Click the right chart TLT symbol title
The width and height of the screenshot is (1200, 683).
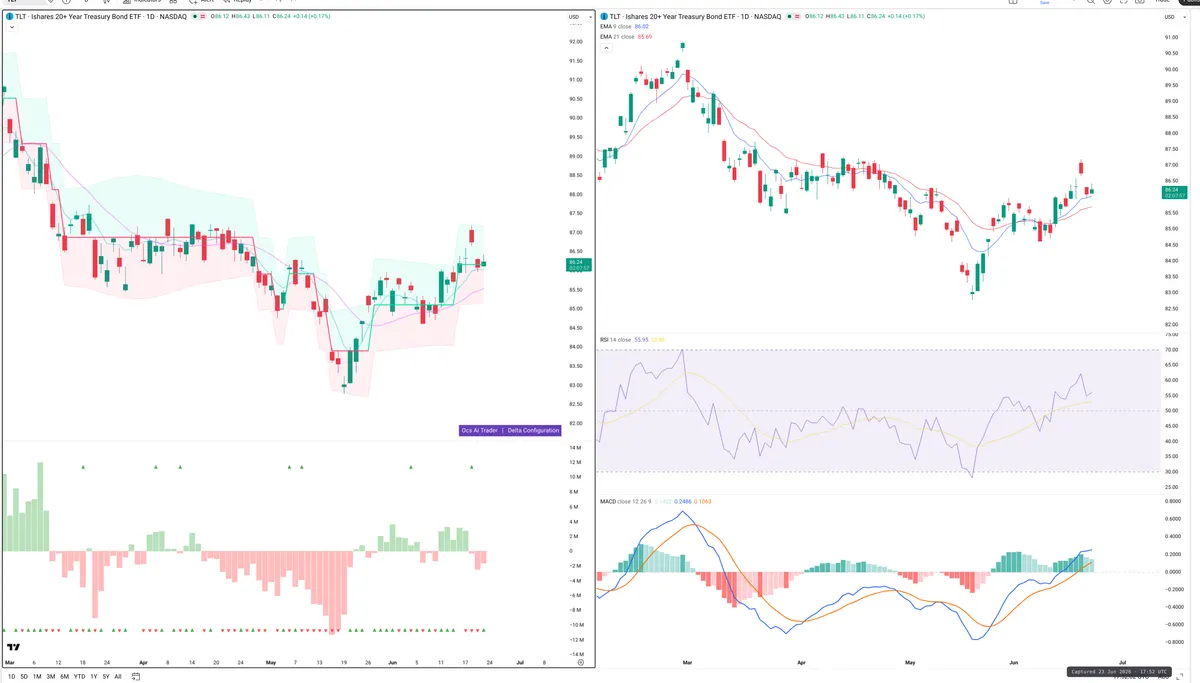click(695, 17)
